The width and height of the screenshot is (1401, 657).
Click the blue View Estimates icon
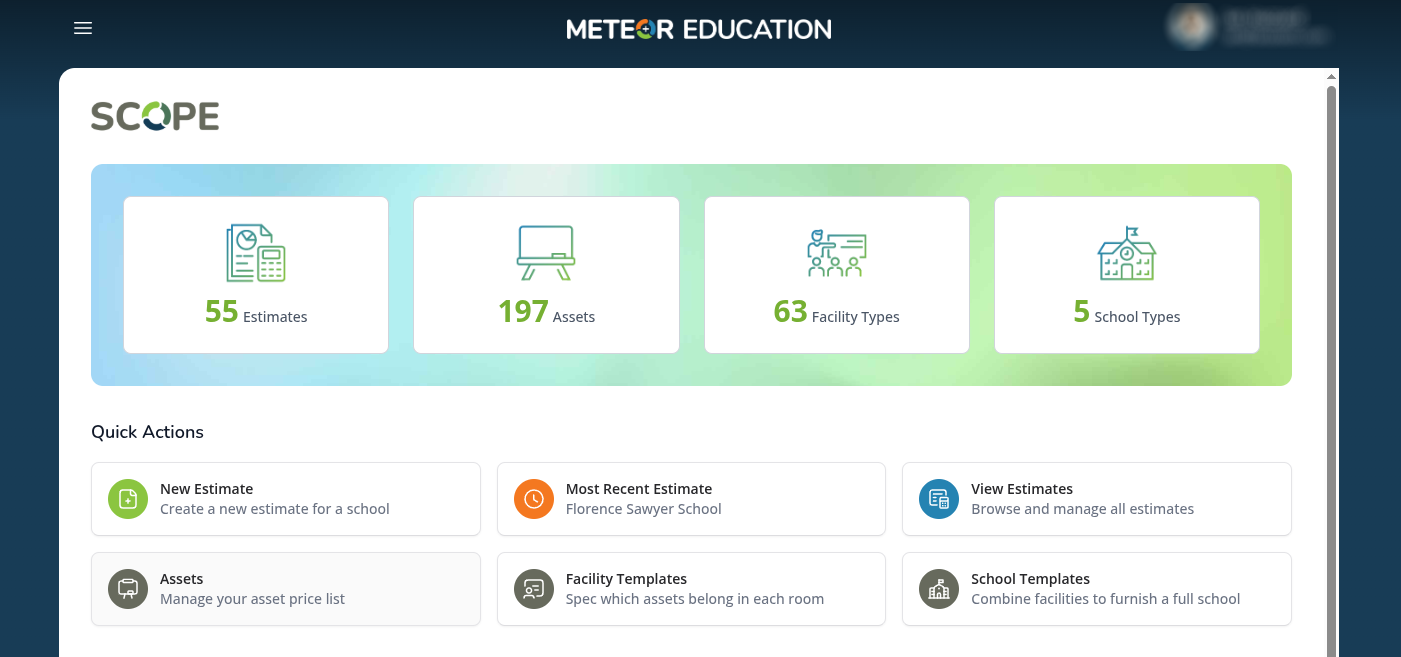(x=939, y=499)
